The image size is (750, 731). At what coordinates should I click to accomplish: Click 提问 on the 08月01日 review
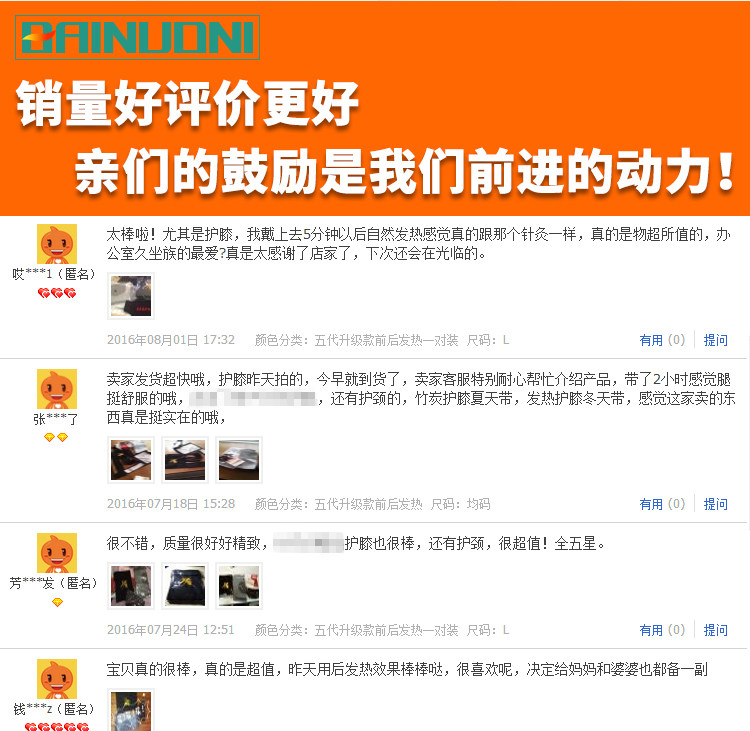[x=716, y=340]
